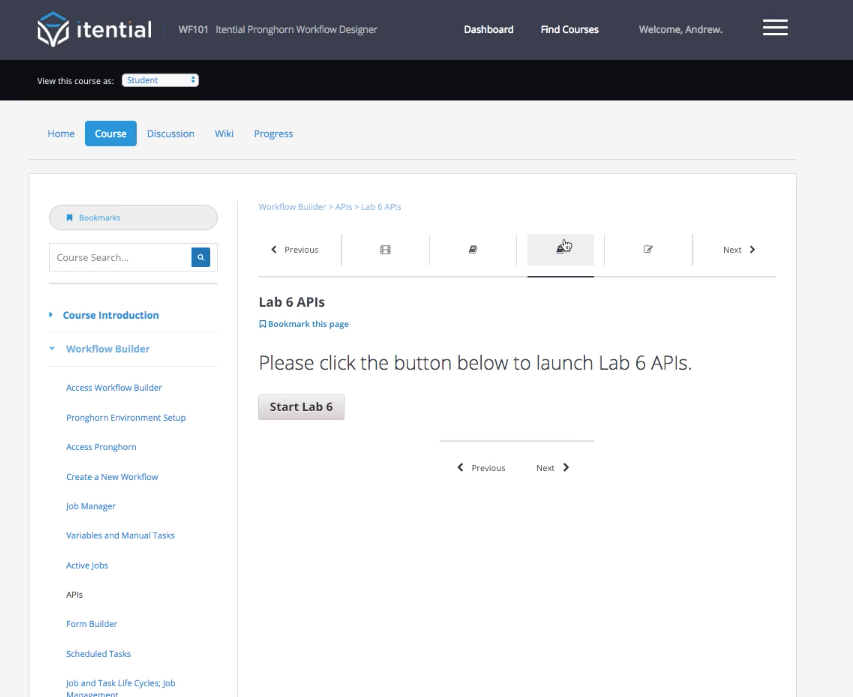This screenshot has height=697, width=853.
Task: Open the Find Courses link
Action: tap(569, 30)
